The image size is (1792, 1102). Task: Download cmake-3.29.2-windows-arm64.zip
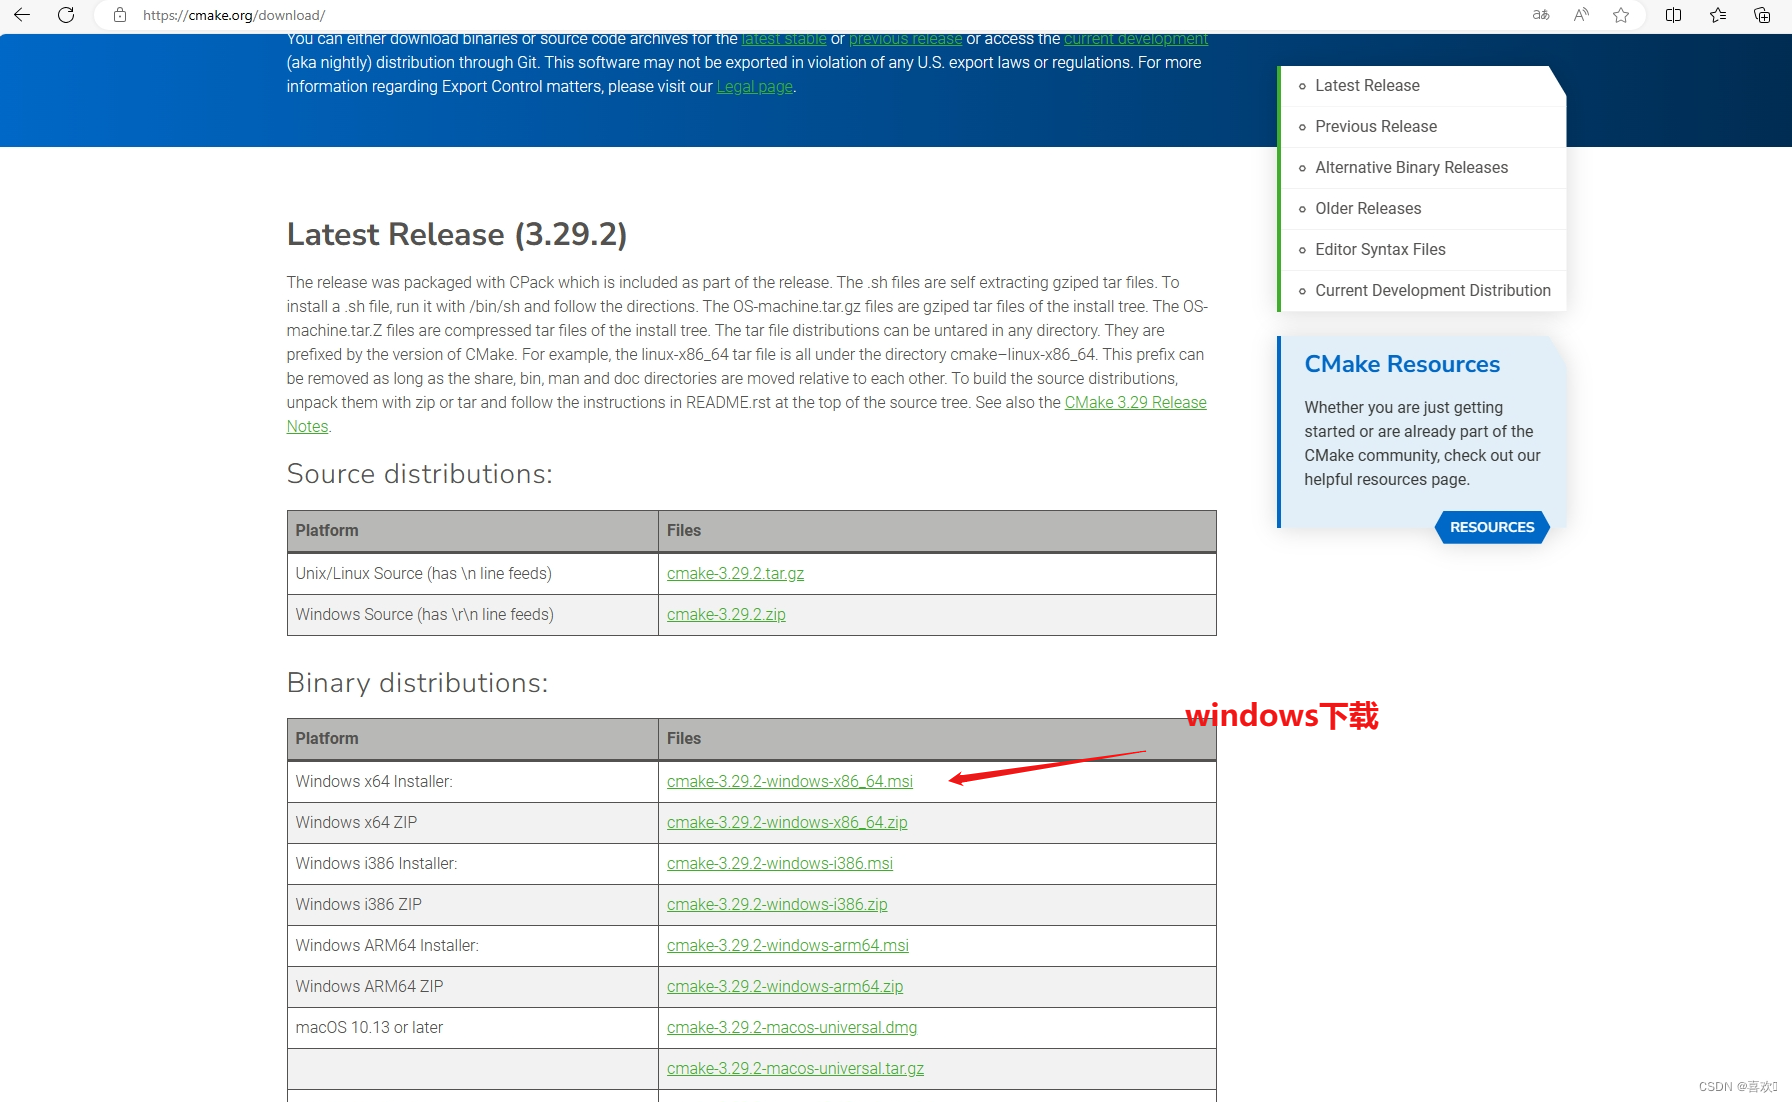(785, 987)
